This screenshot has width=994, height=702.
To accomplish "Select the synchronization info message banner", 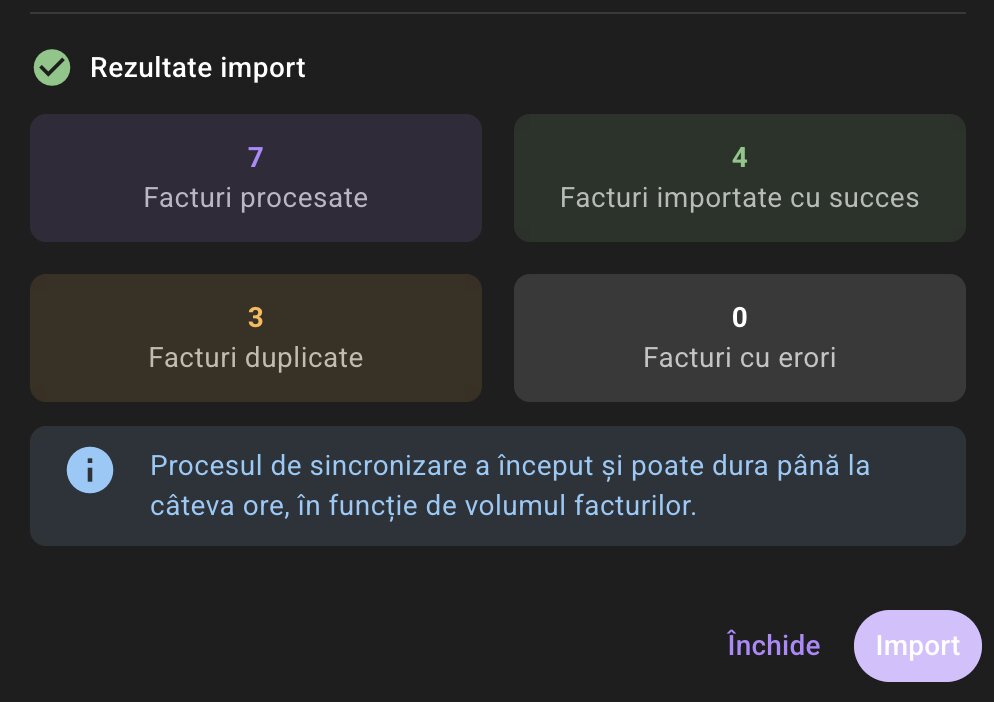I will 497,486.
